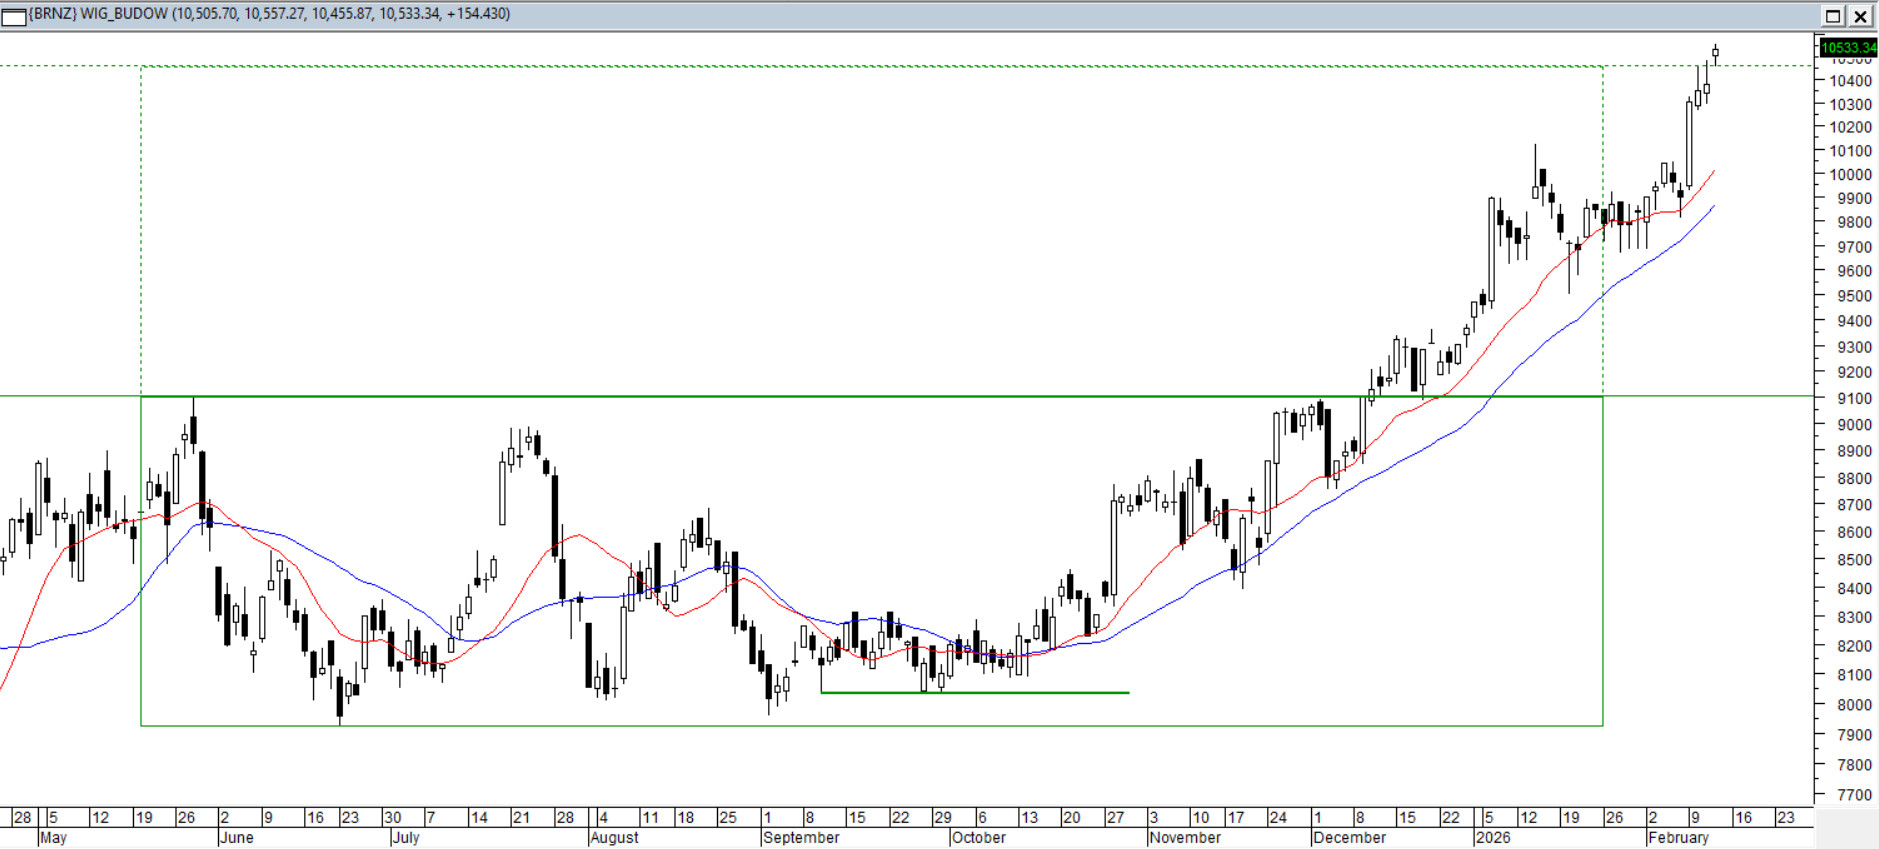This screenshot has width=1879, height=849.
Task: Close the WIG_BUDOW chart window
Action: click(x=1861, y=15)
